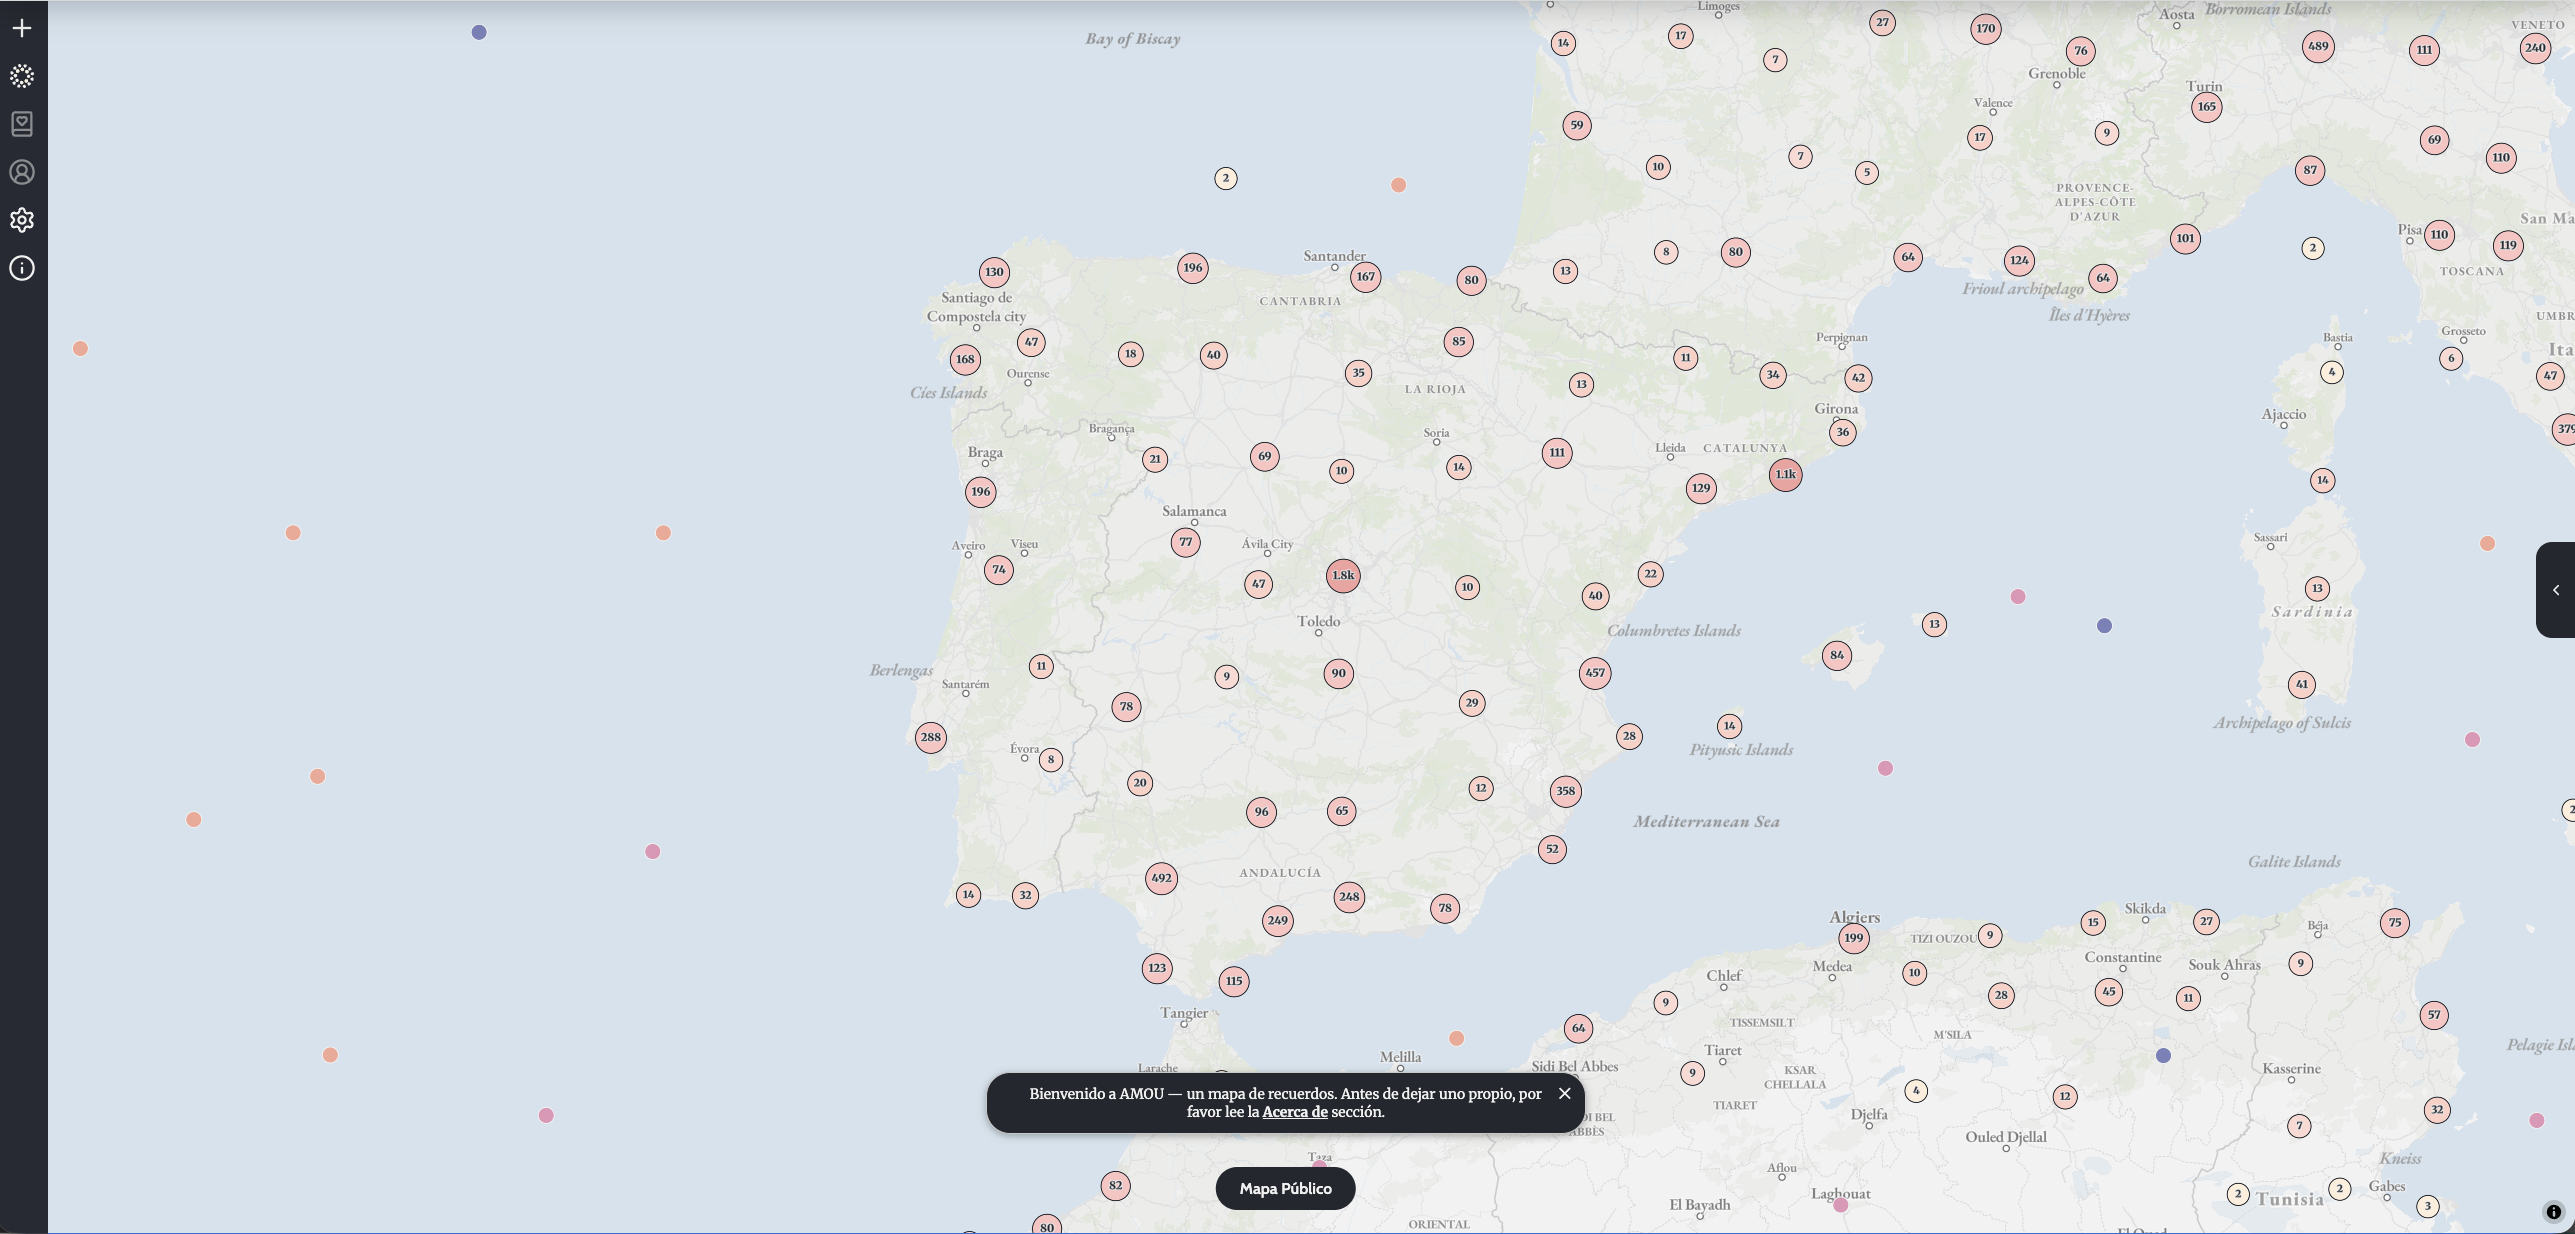
Task: Open the 111 cluster east of Soria
Action: pyautogui.click(x=1557, y=453)
